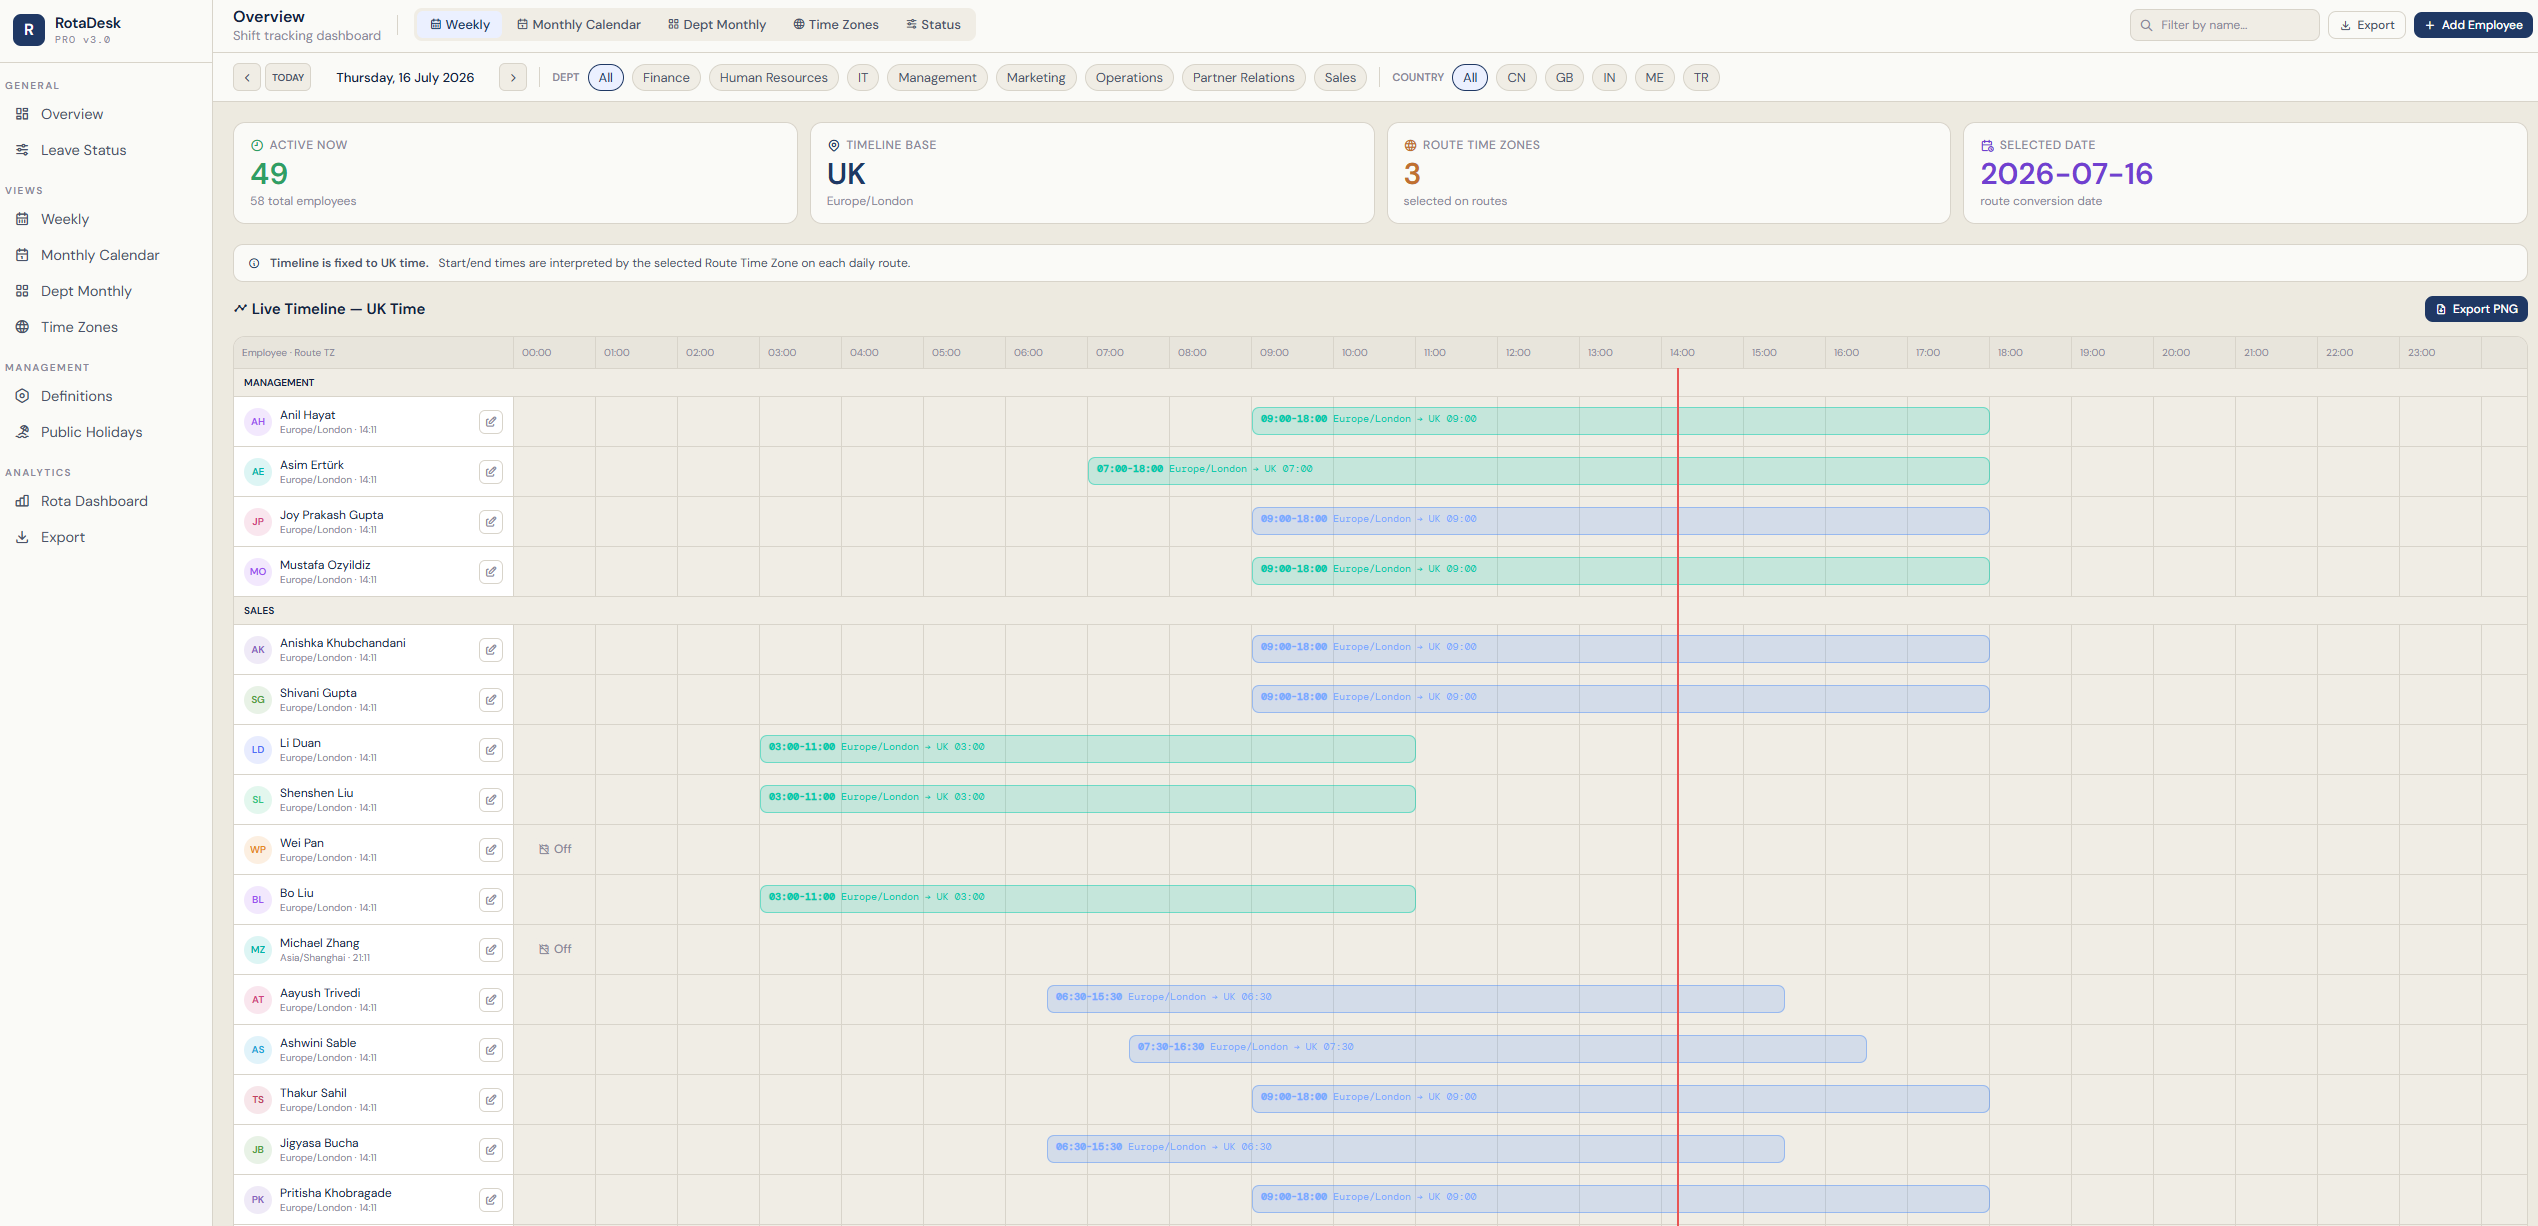Screen dimensions: 2538x1226
Task: Open Leave Status in sidebar
Action: [106, 150]
